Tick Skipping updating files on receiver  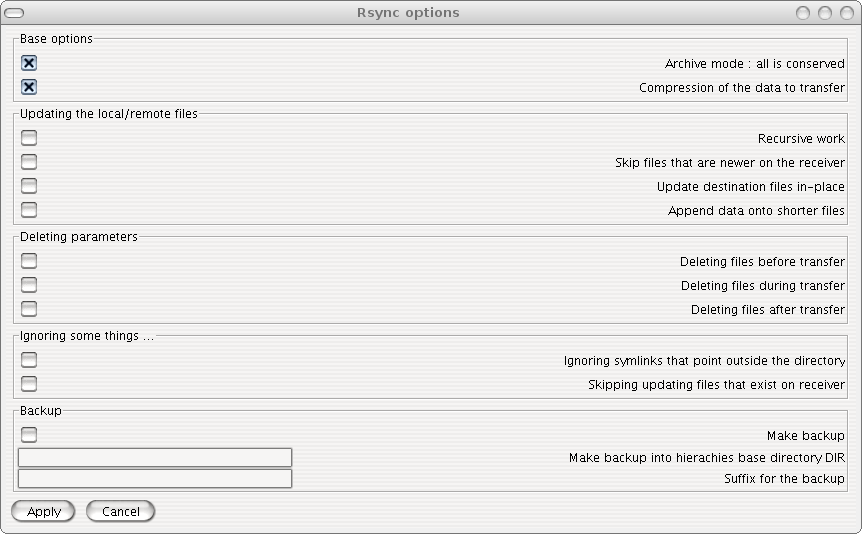point(29,384)
